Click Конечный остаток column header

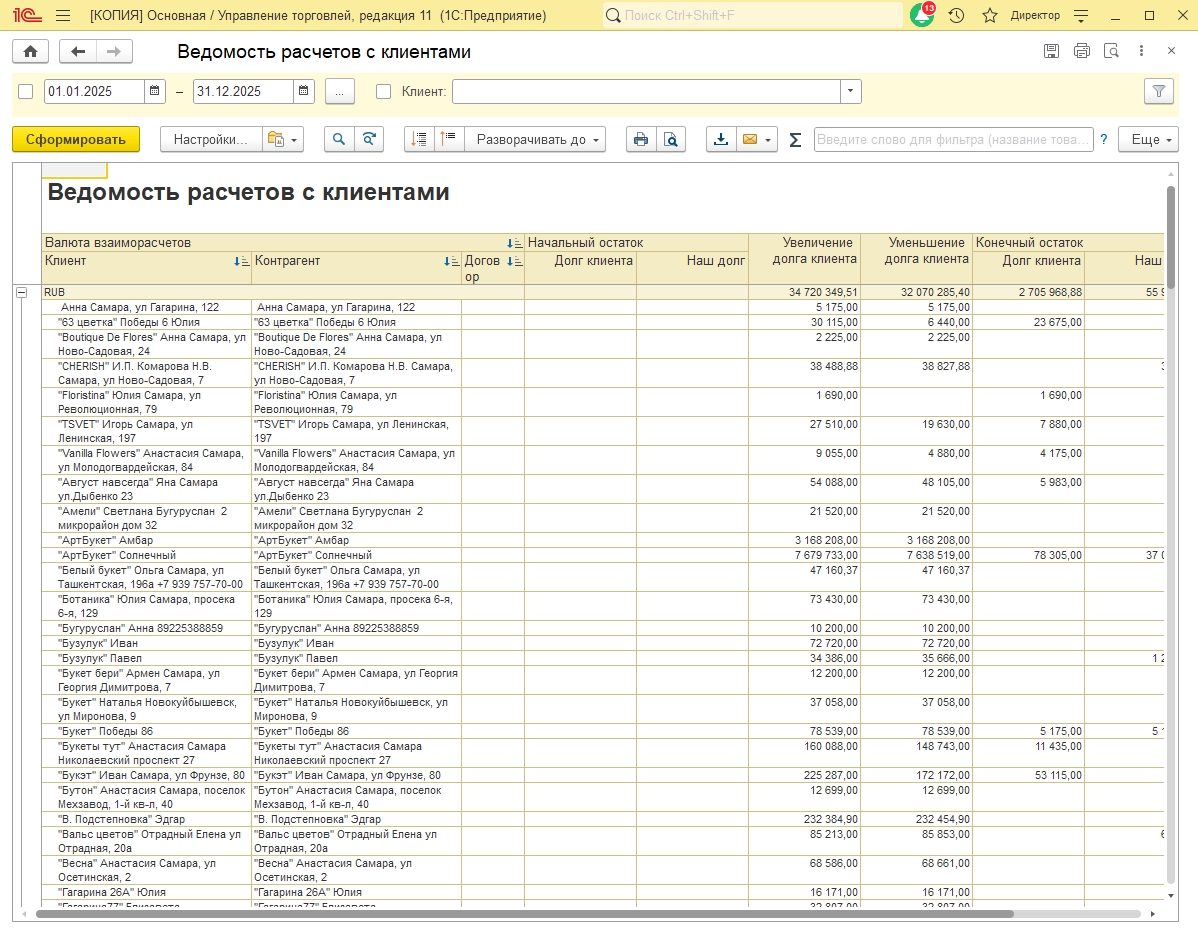pyautogui.click(x=1068, y=243)
